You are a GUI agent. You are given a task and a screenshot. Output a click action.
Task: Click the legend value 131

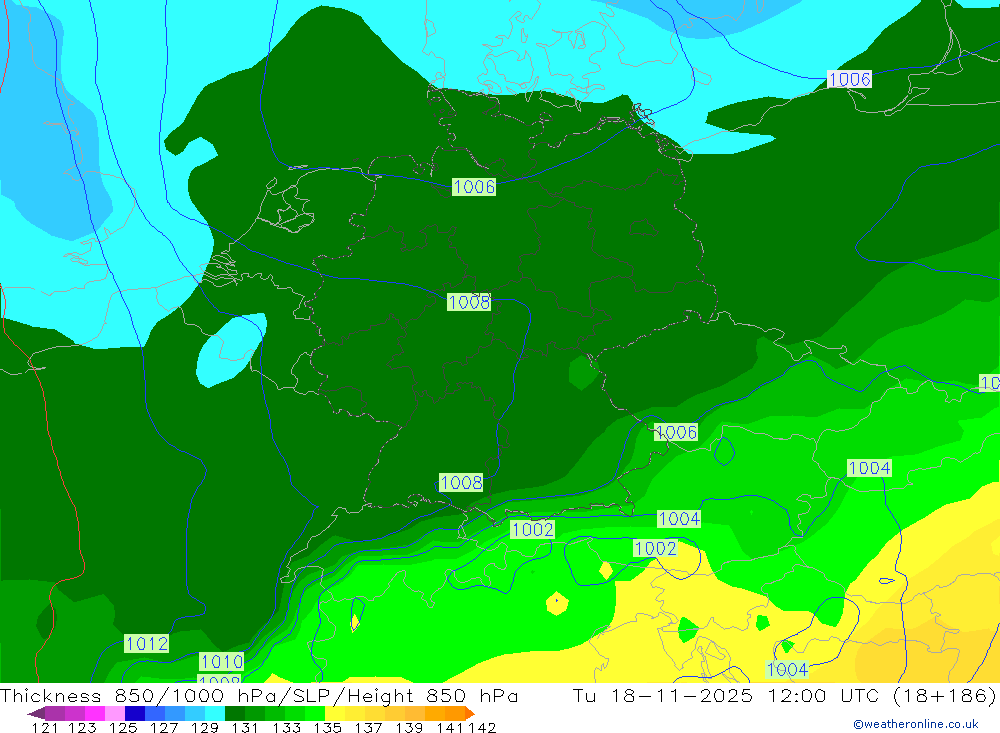pyautogui.click(x=244, y=727)
